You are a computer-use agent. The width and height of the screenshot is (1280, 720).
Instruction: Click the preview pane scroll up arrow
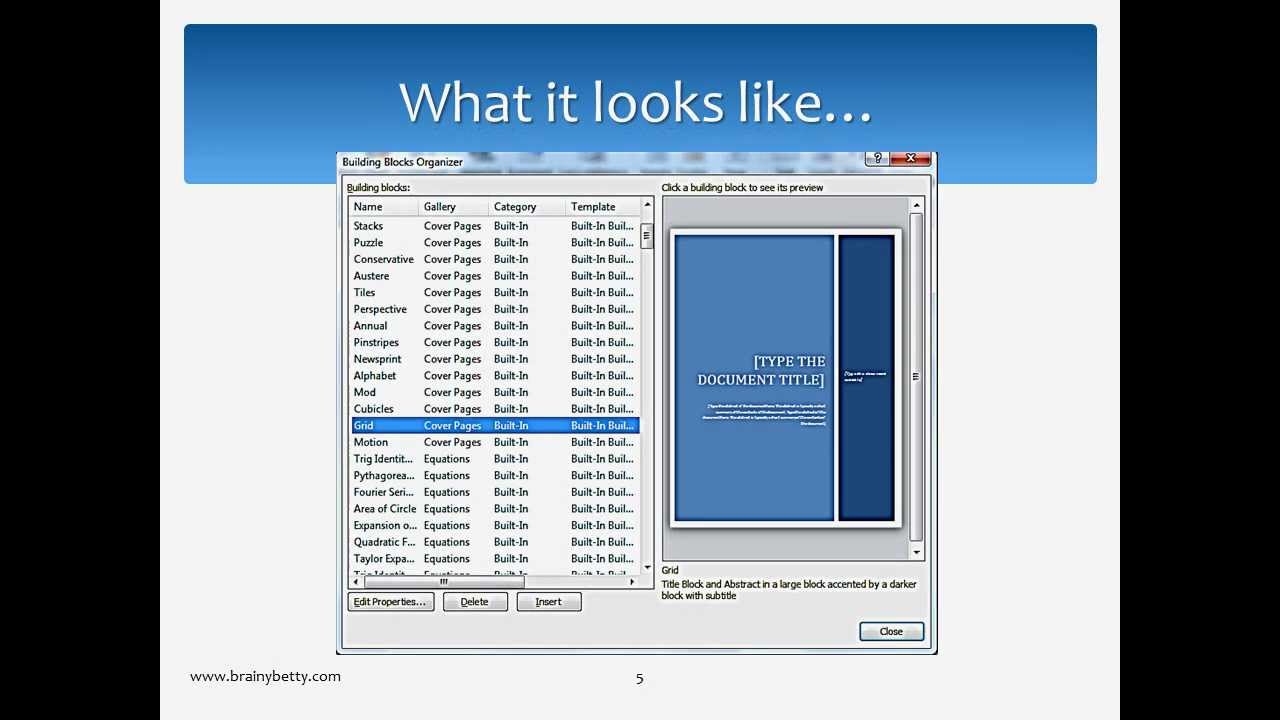pos(916,205)
